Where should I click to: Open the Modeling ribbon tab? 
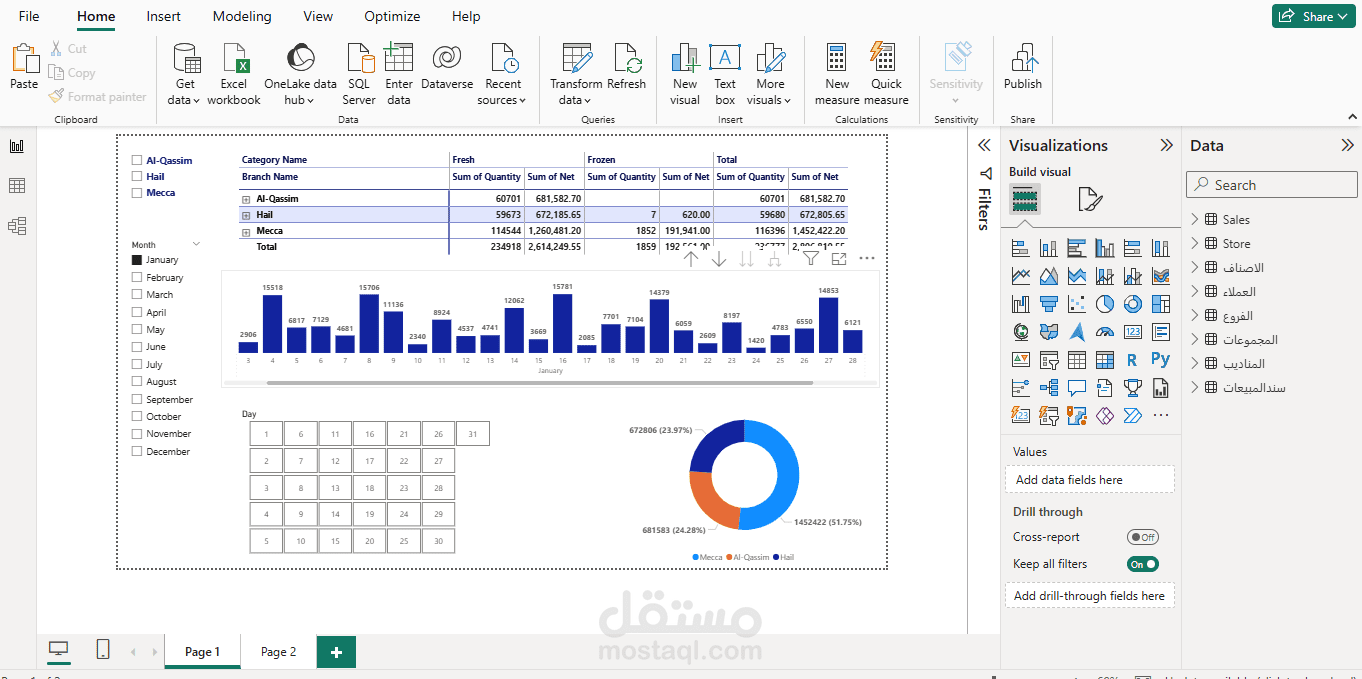coord(242,16)
